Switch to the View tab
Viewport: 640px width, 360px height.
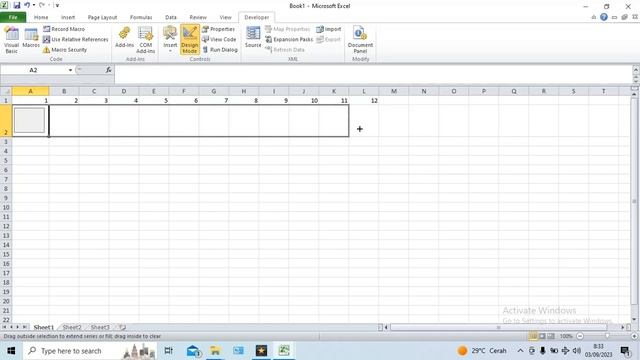(225, 17)
